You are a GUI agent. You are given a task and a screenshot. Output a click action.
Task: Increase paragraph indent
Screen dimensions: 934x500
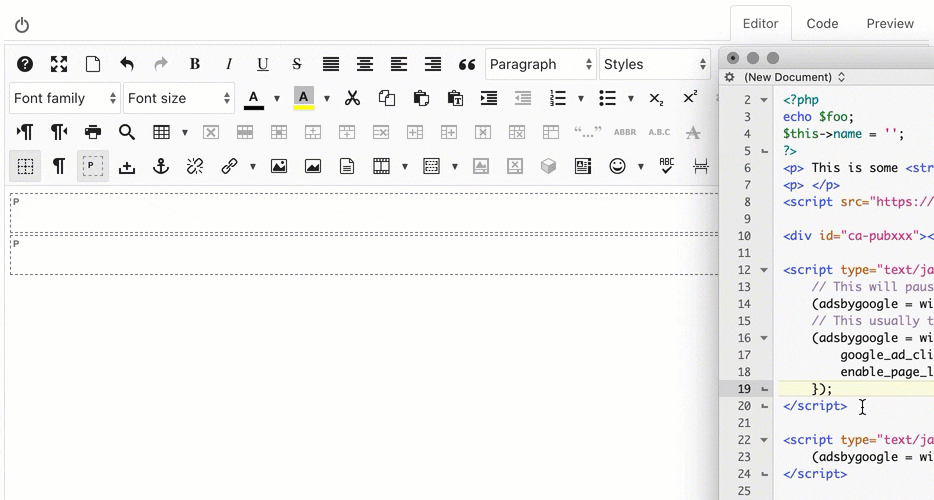tap(489, 98)
